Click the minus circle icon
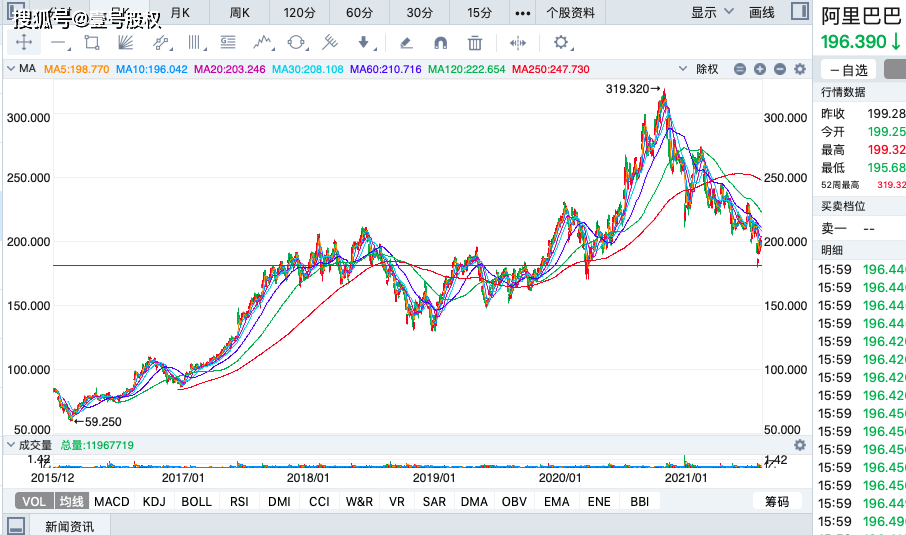 (x=779, y=69)
